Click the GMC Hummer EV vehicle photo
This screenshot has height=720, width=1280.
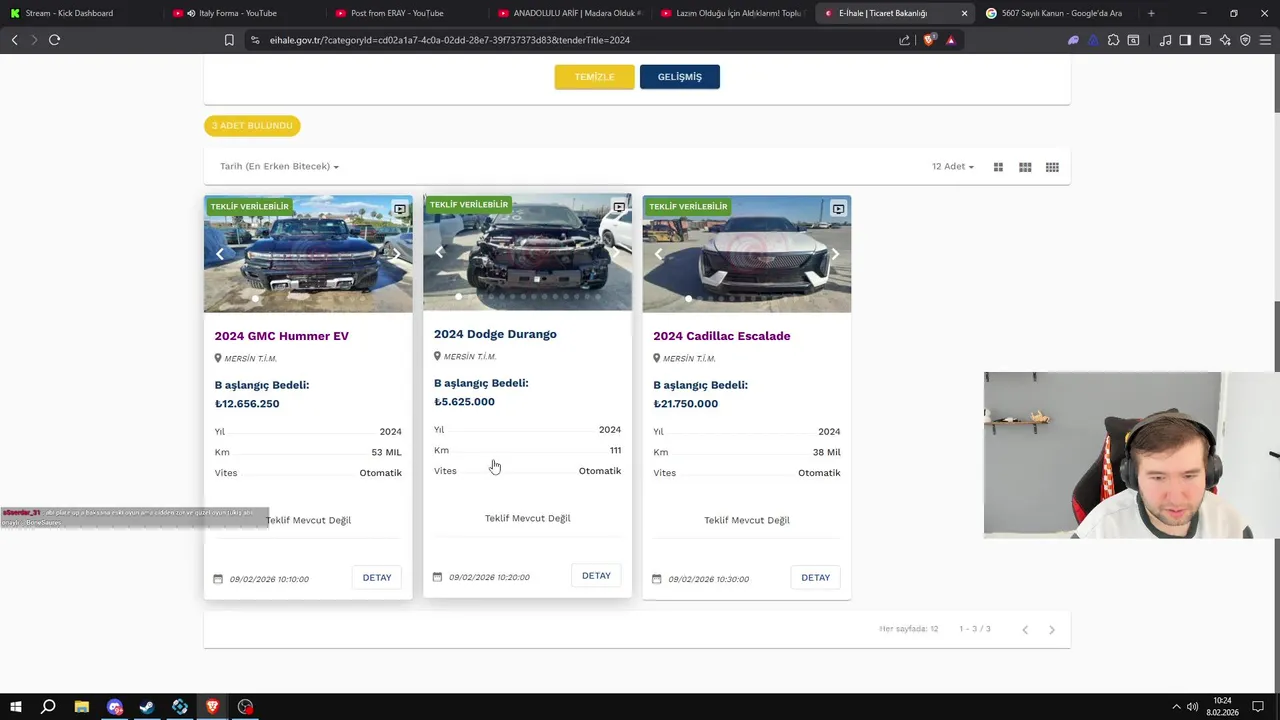click(308, 254)
